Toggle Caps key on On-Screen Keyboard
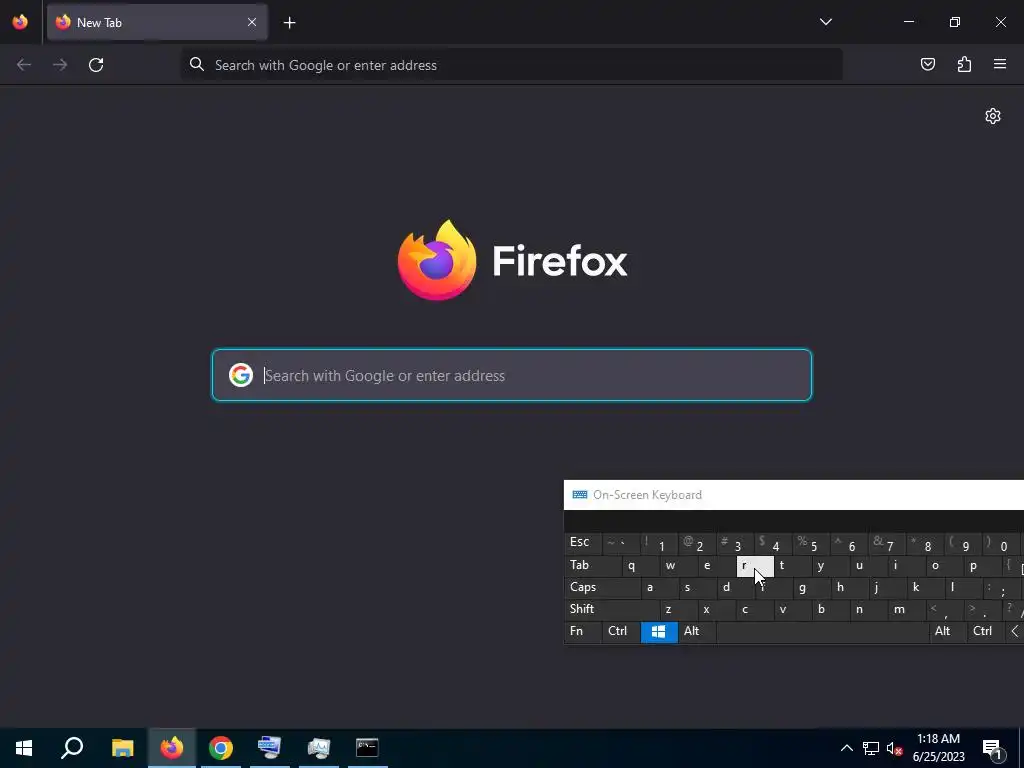The height and width of the screenshot is (768, 1024). pyautogui.click(x=602, y=587)
